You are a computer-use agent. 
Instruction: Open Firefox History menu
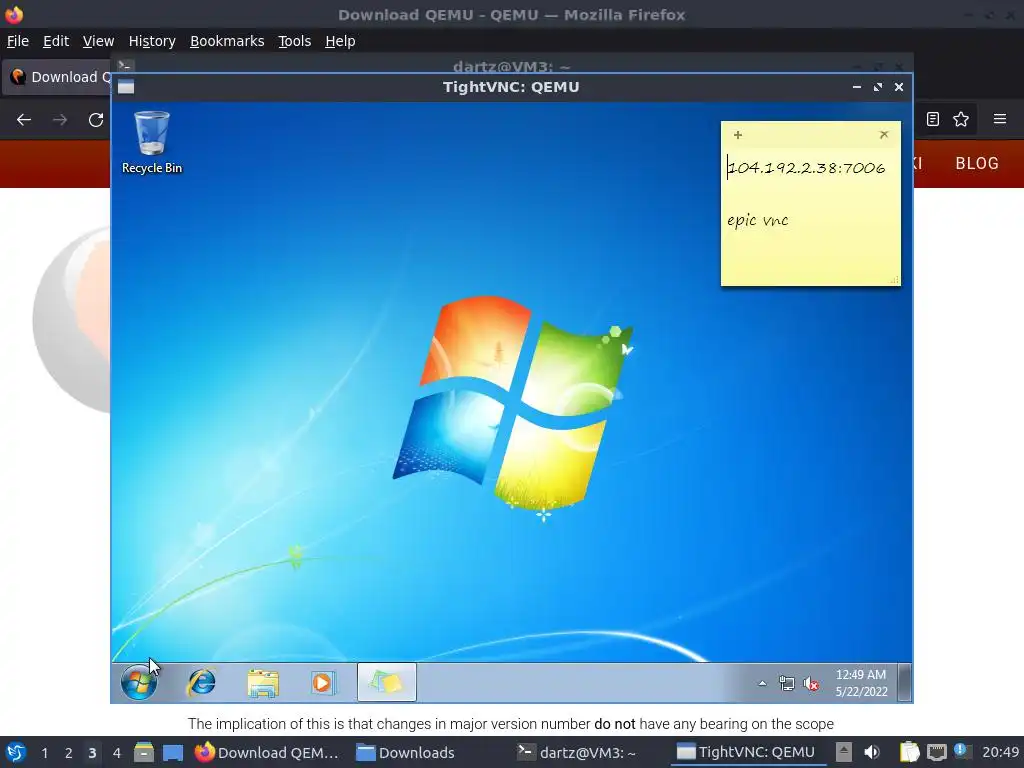click(x=152, y=41)
